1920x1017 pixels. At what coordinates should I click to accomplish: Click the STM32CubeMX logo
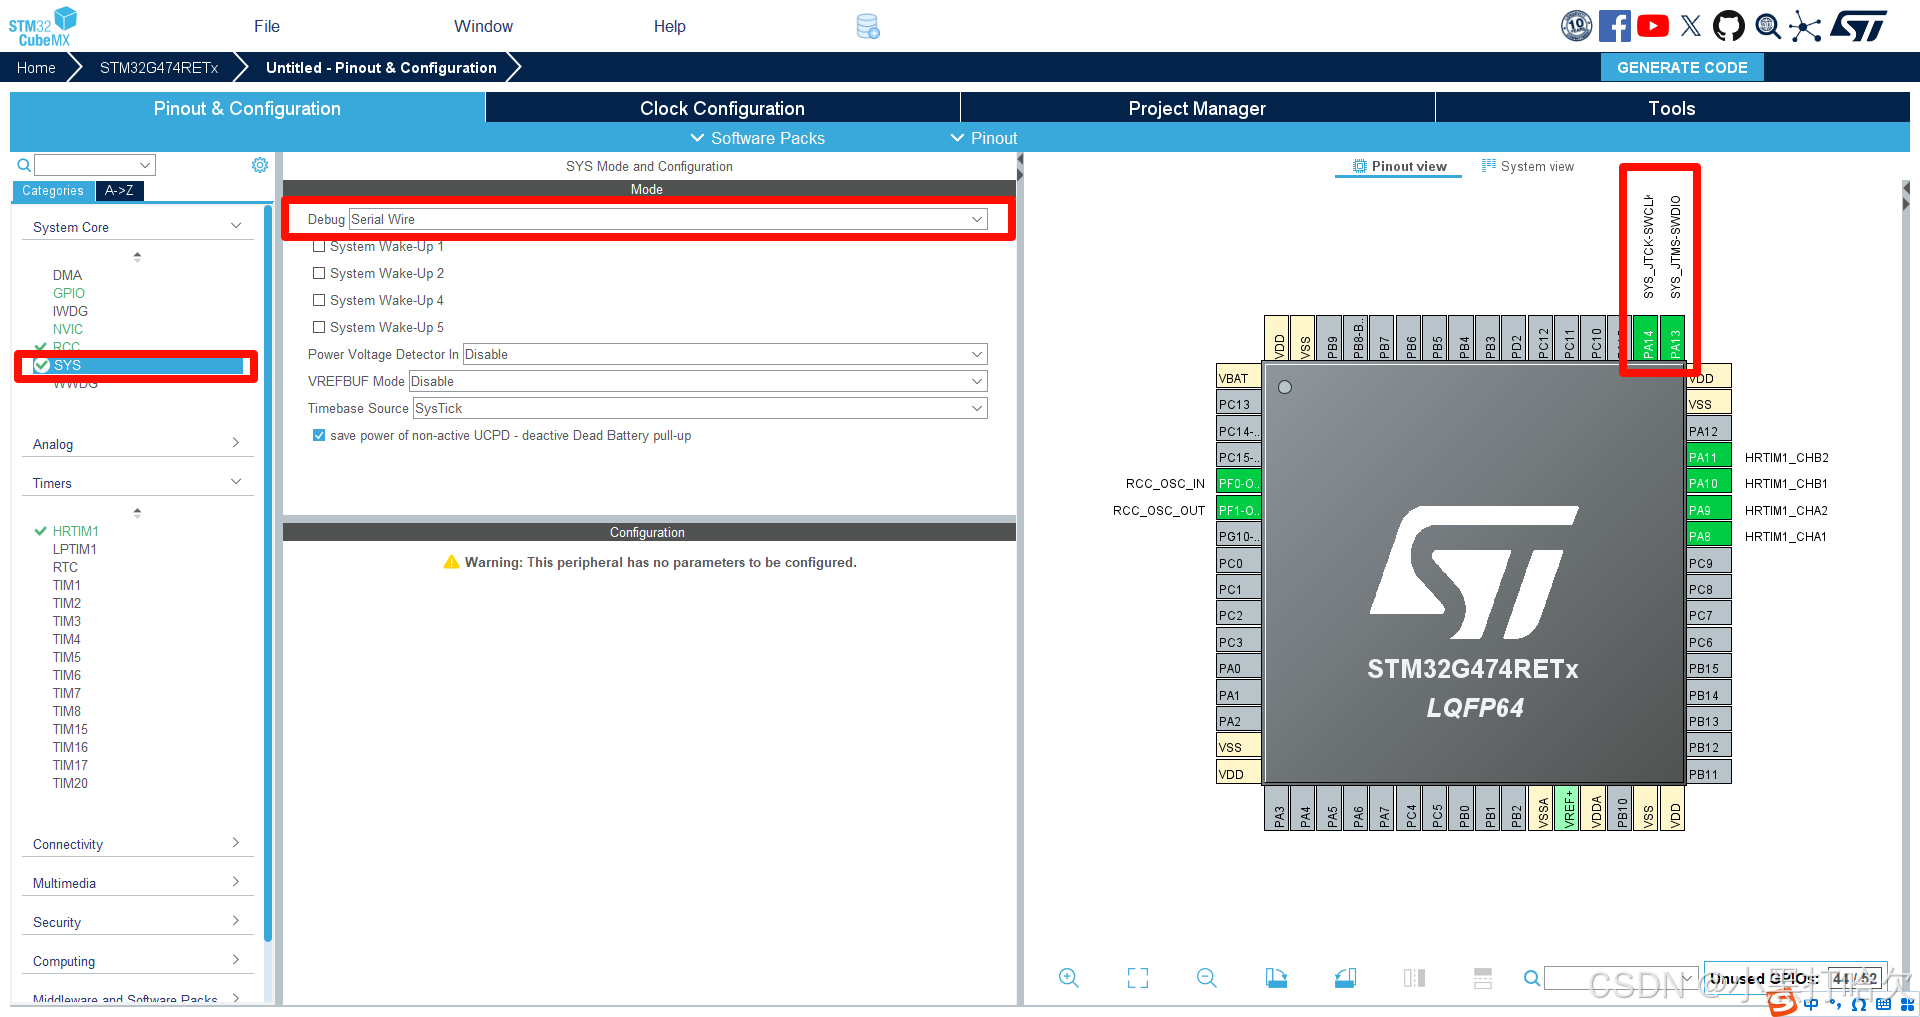pos(42,27)
